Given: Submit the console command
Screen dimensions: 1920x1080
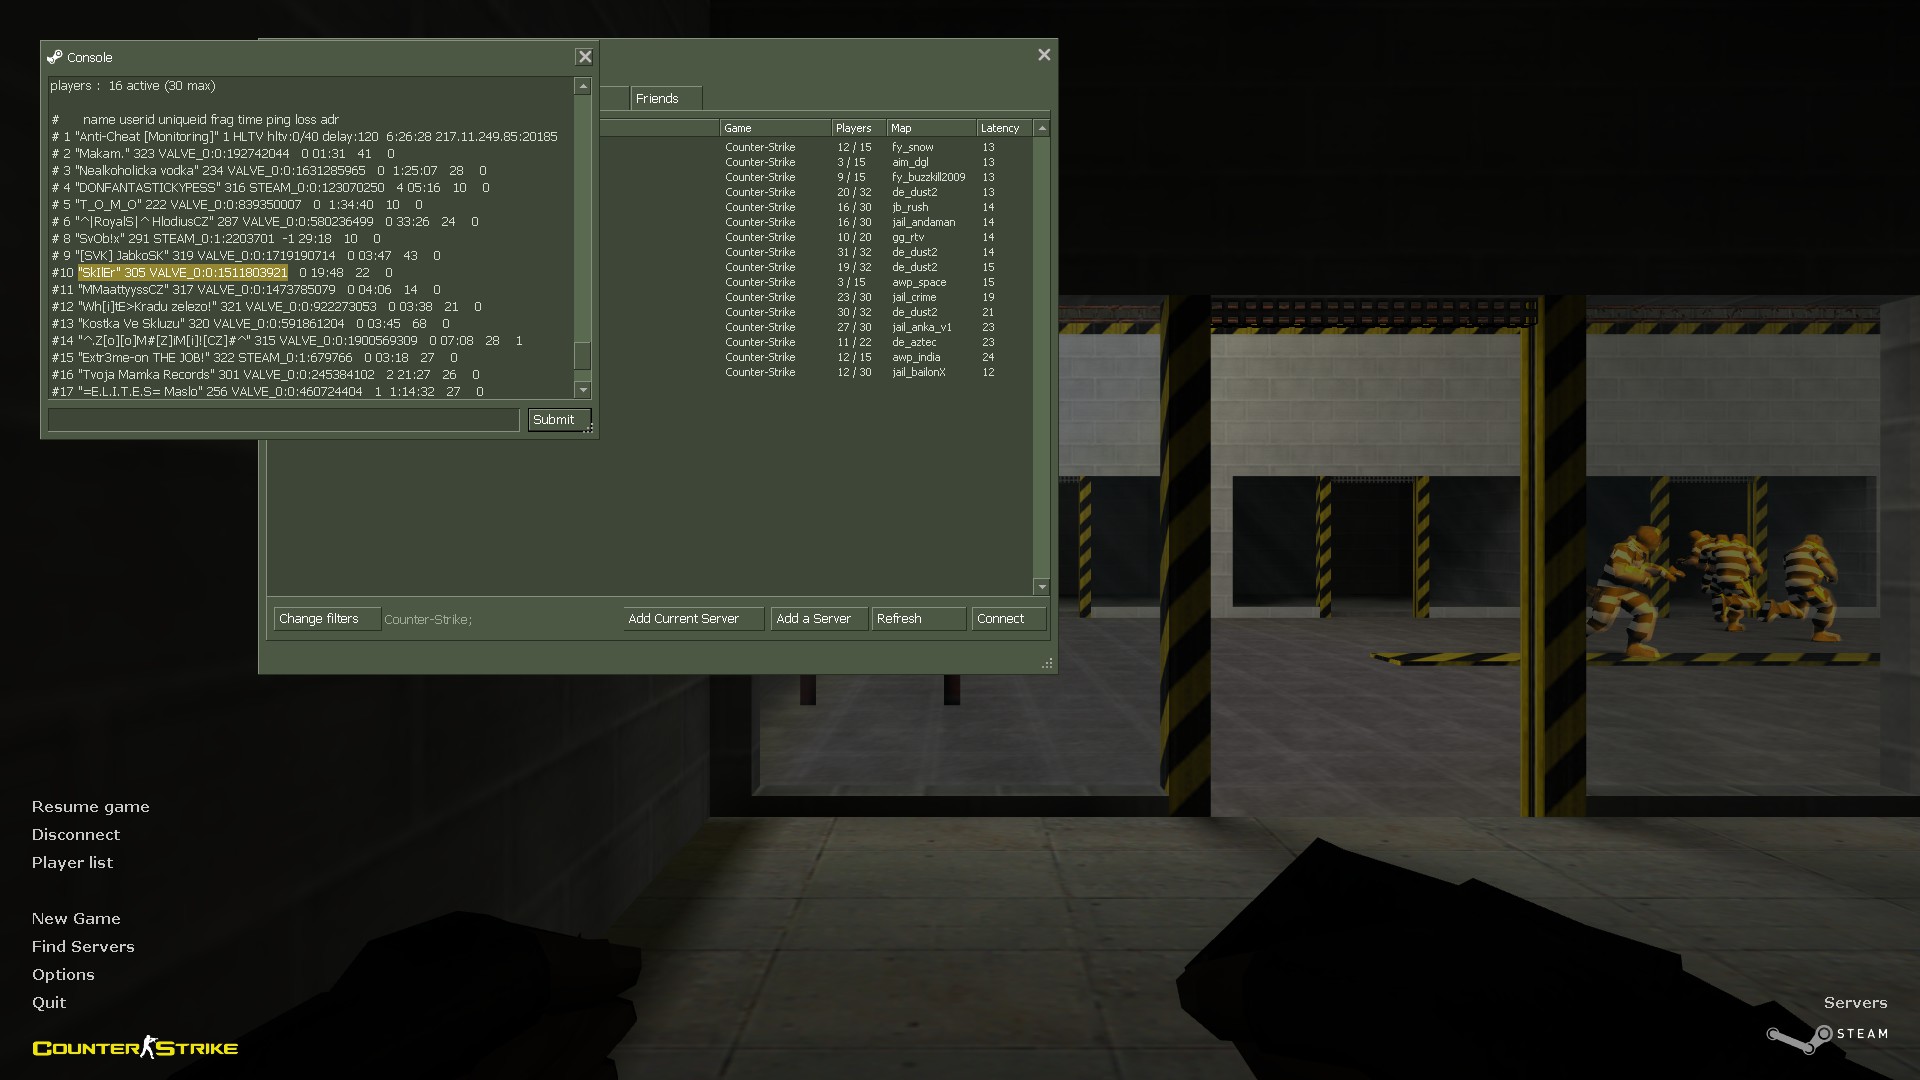Looking at the screenshot, I should coord(558,420).
